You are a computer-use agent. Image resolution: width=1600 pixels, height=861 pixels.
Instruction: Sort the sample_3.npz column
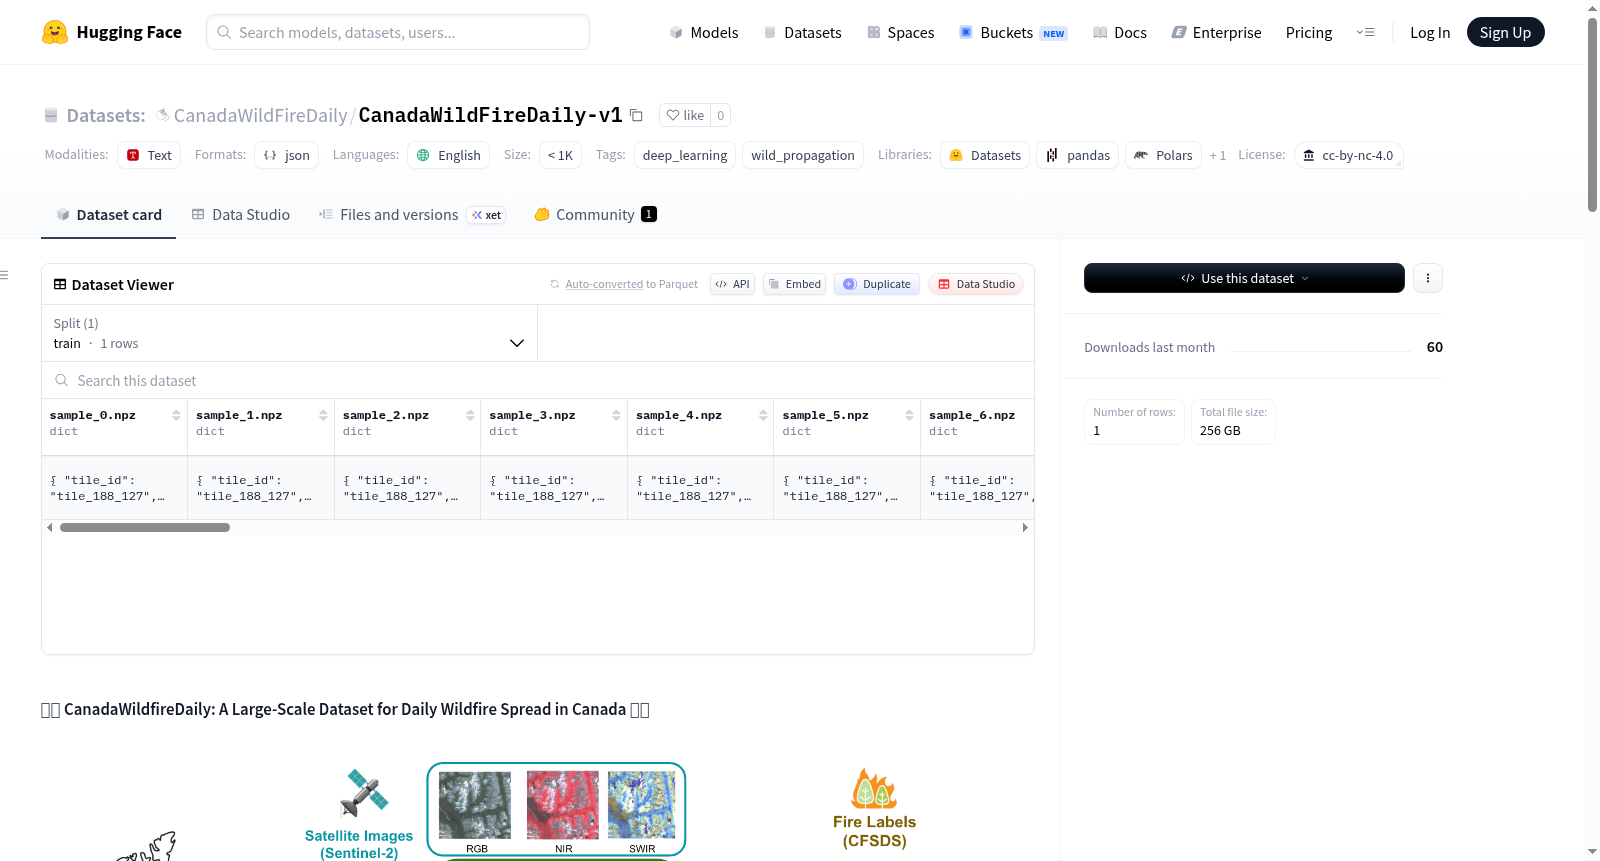[x=616, y=415]
